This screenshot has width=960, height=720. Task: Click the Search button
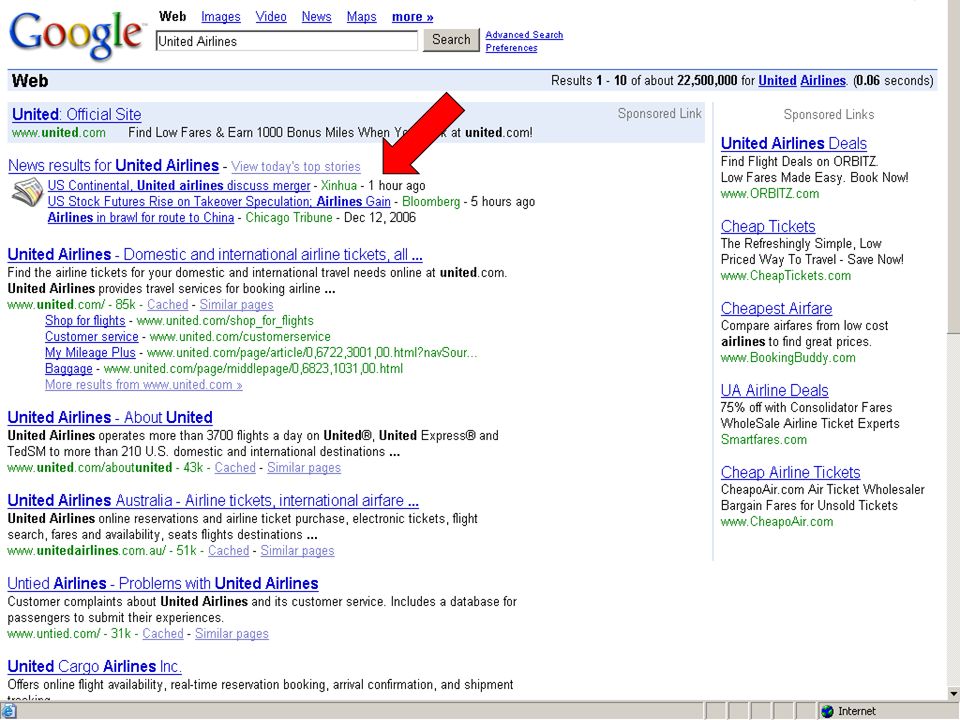[x=451, y=40]
